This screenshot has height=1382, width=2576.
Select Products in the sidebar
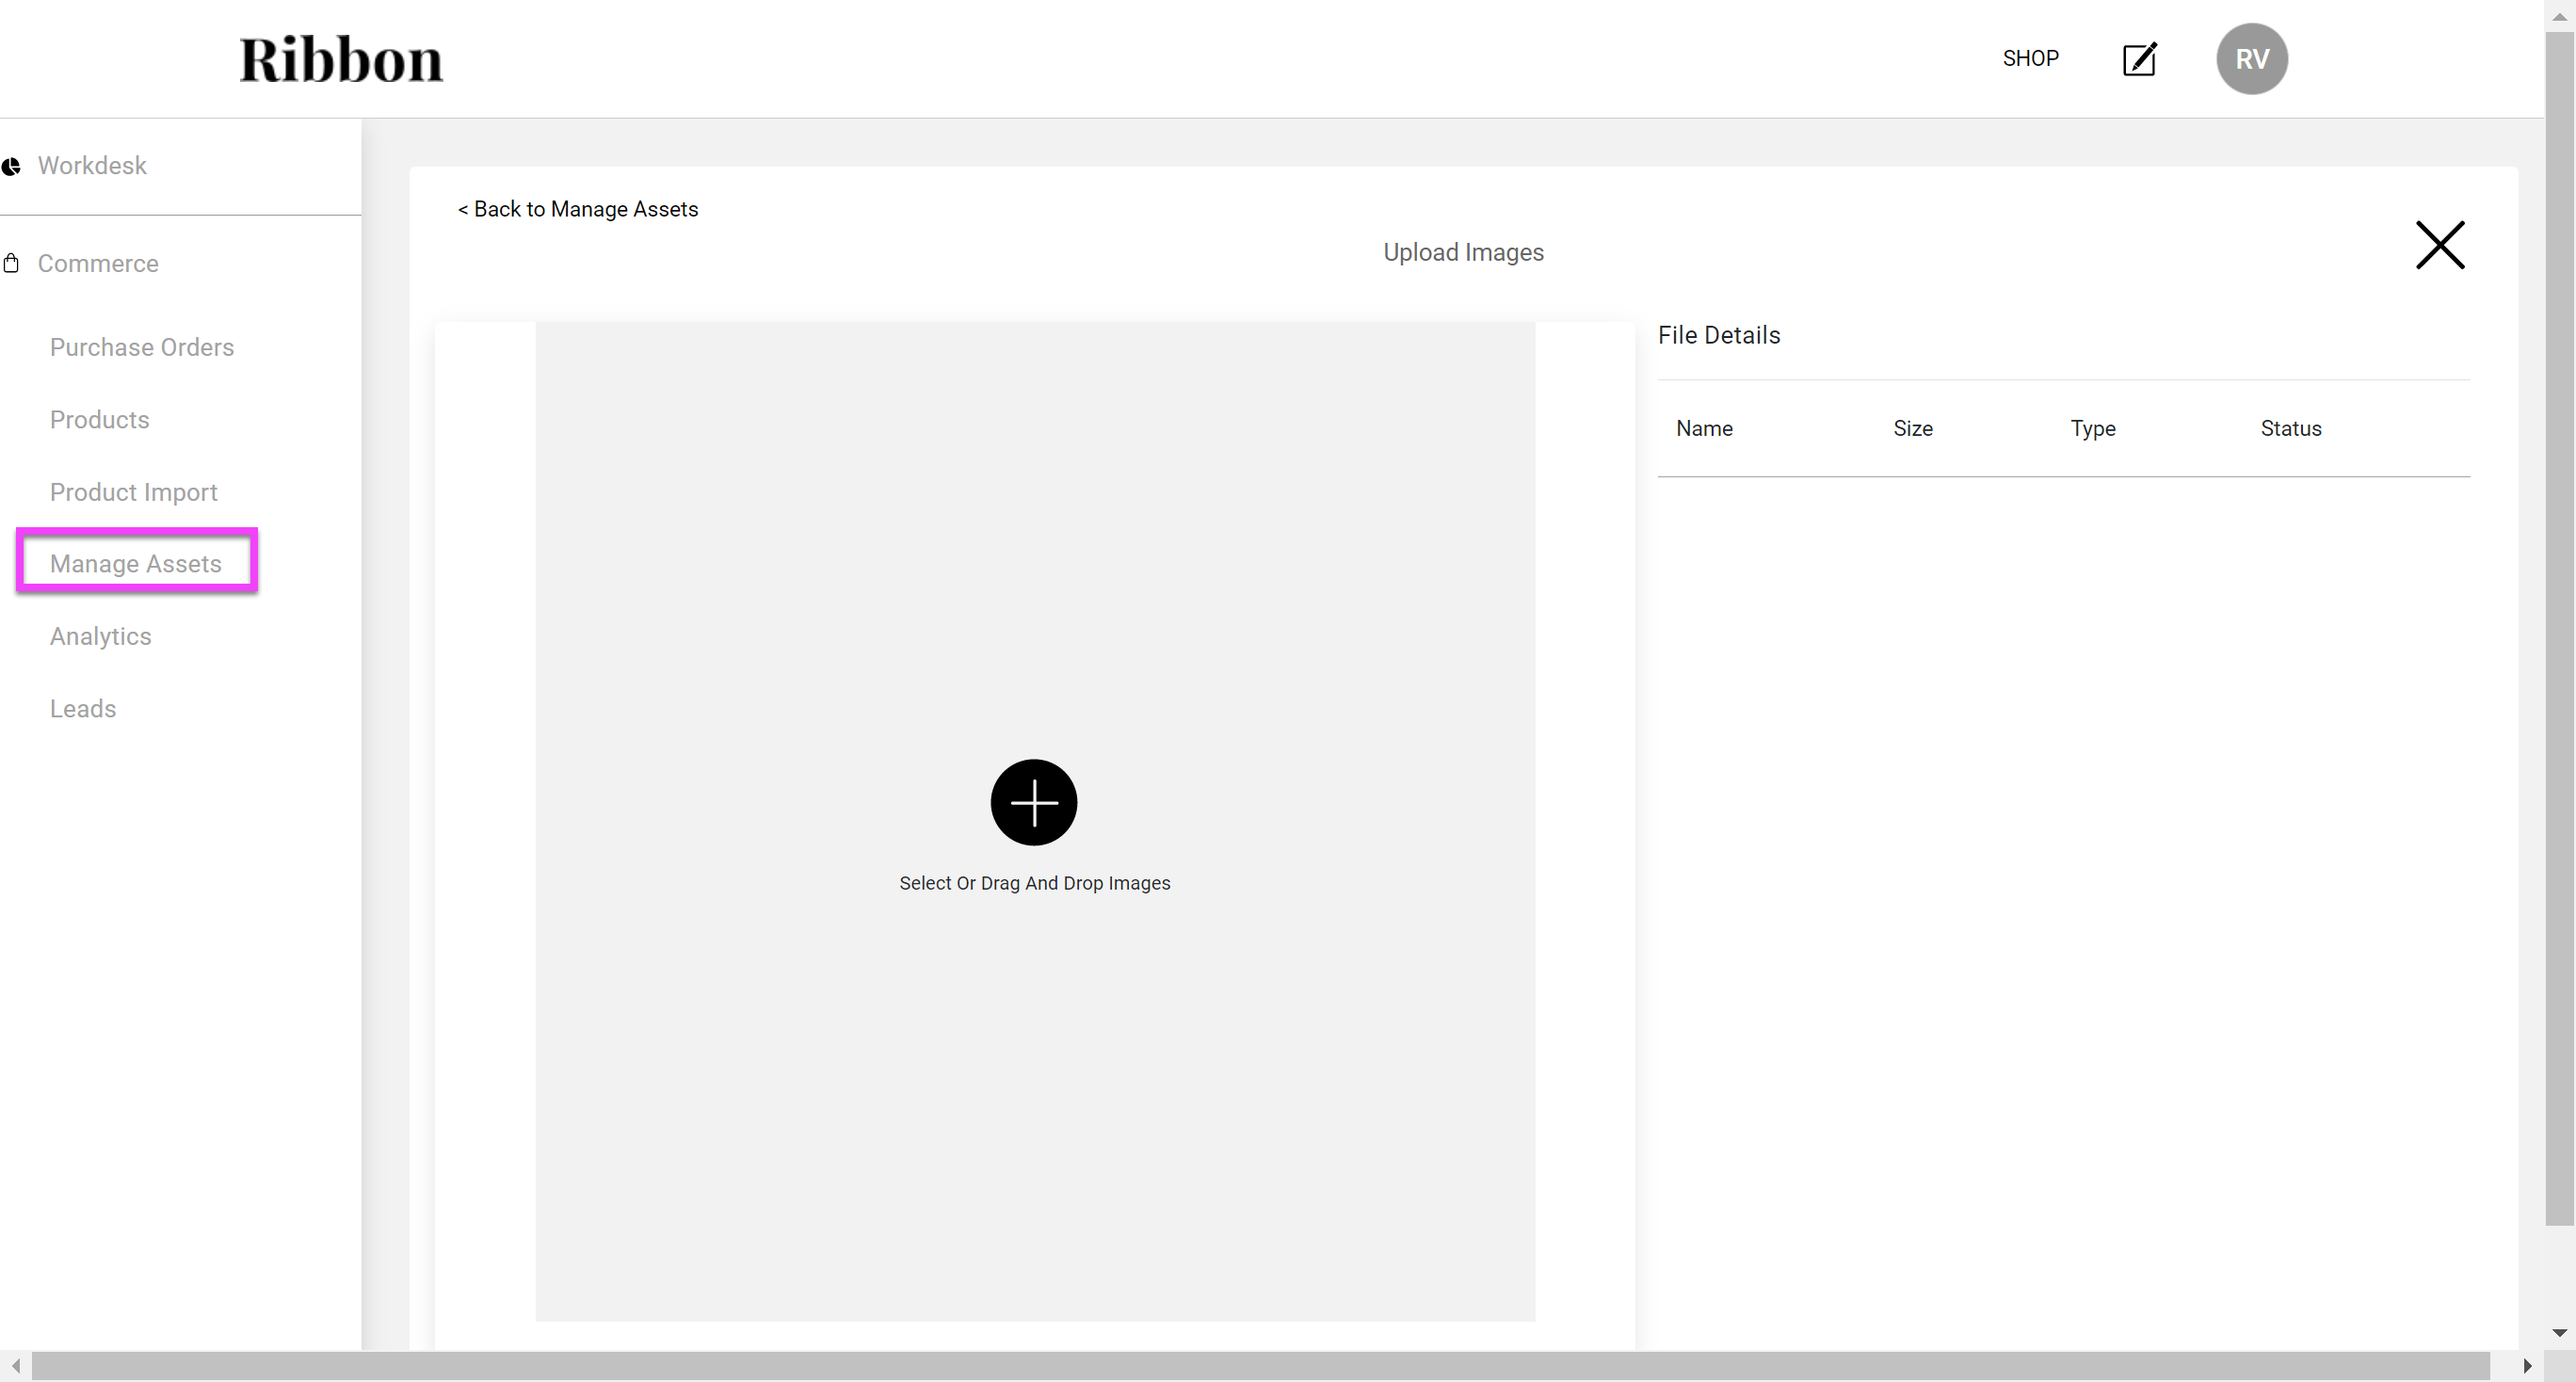(100, 420)
